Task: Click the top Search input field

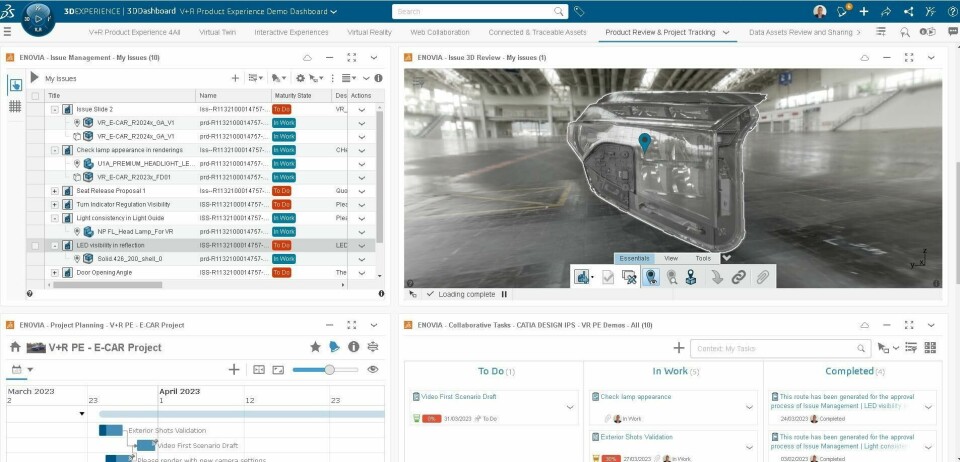Action: pyautogui.click(x=475, y=11)
